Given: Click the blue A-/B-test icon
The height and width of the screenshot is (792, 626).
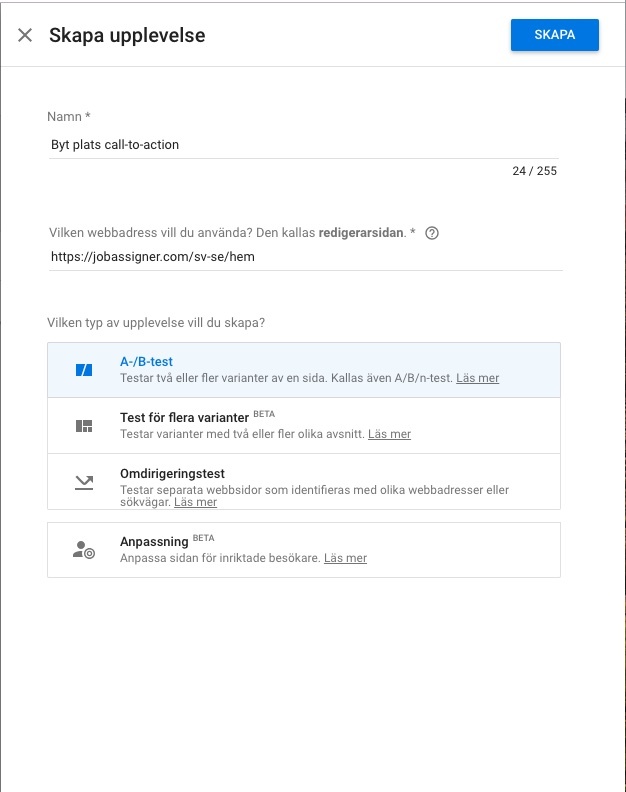Looking at the screenshot, I should [84, 370].
